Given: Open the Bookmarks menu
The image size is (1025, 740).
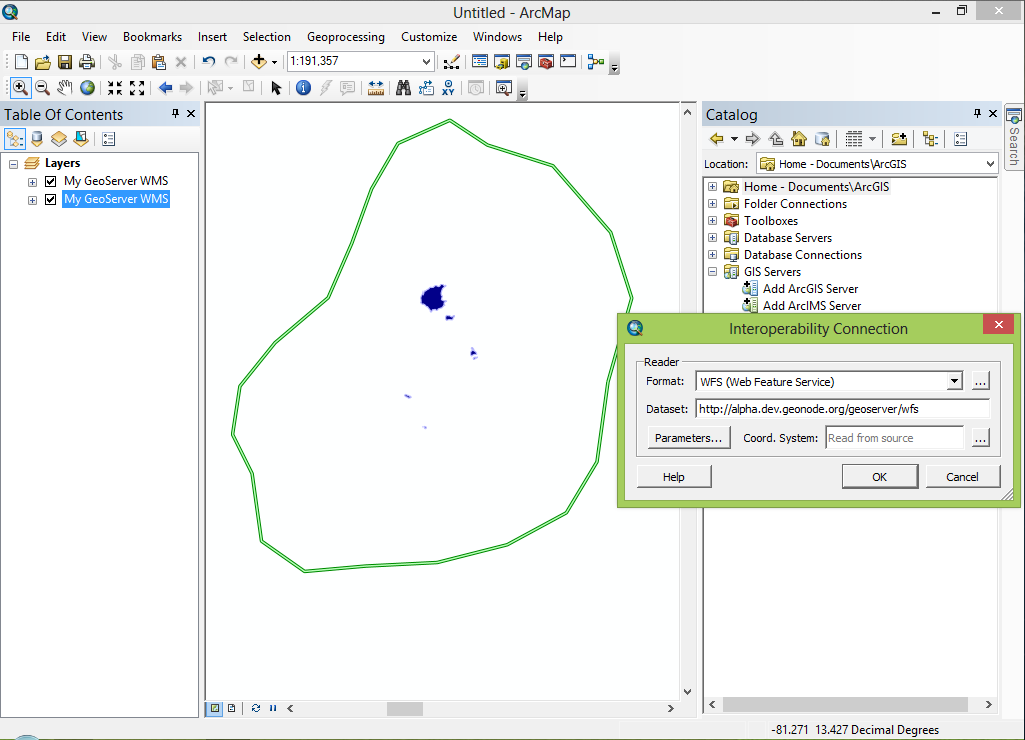Looking at the screenshot, I should pos(152,37).
